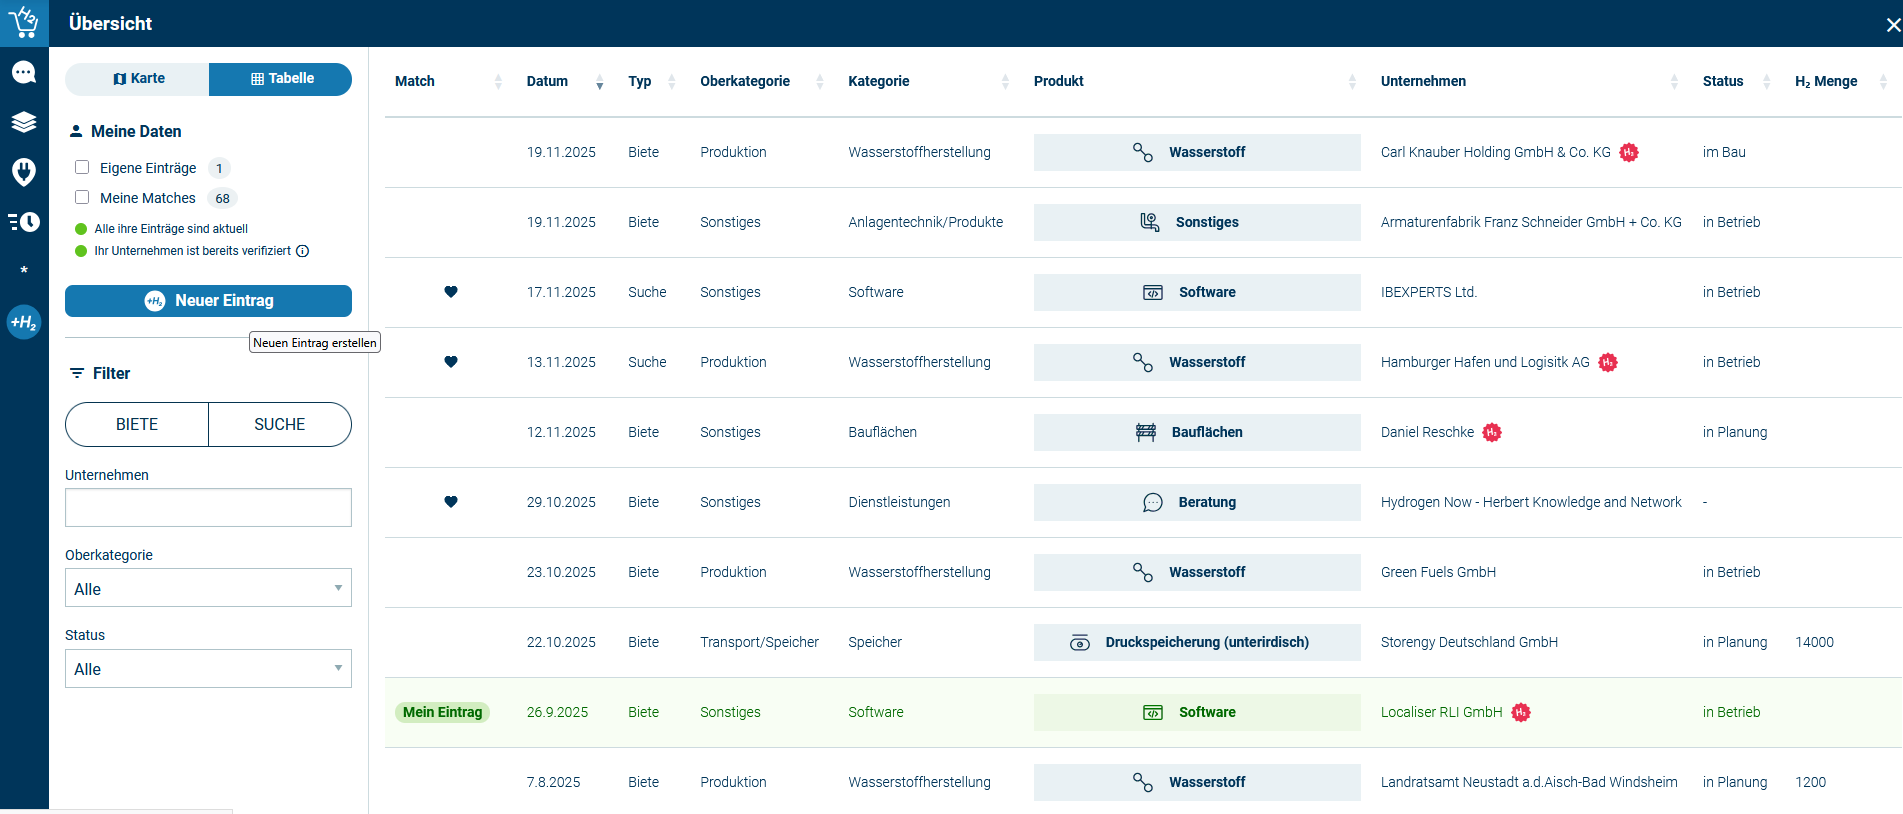Click the +H2 round sidebar icon
This screenshot has height=814, width=1903.
point(24,322)
